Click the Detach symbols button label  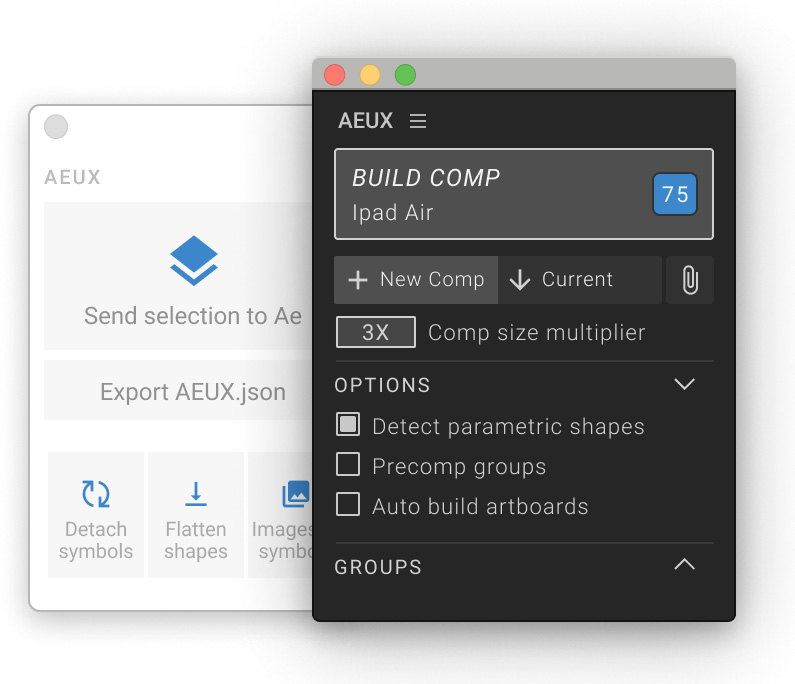point(96,541)
